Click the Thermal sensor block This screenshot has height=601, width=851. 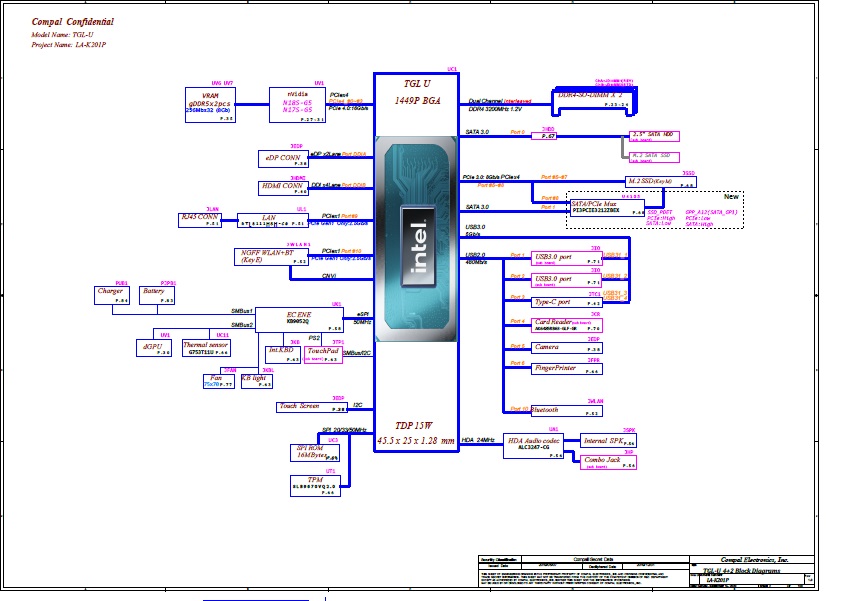(206, 348)
